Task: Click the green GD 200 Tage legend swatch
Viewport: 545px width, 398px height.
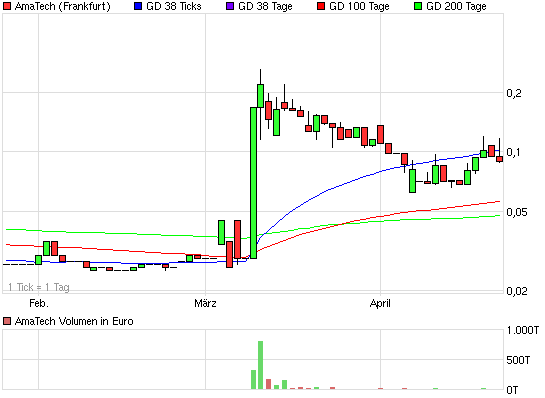Action: pyautogui.click(x=418, y=6)
